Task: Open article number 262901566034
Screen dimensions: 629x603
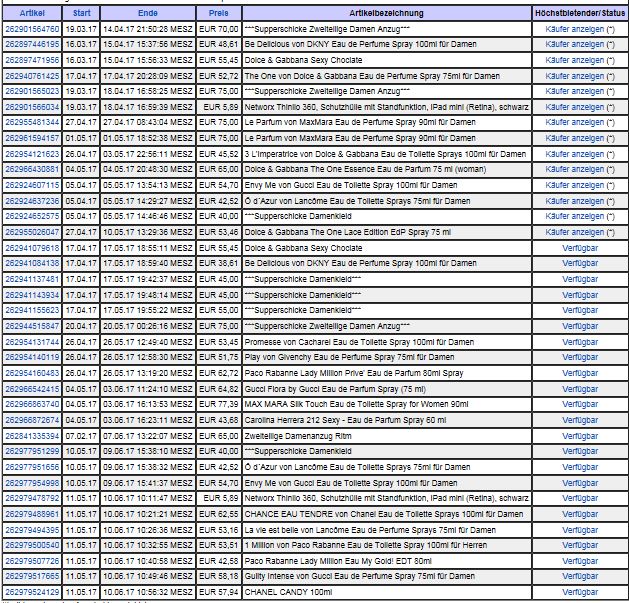Action: 32,107
